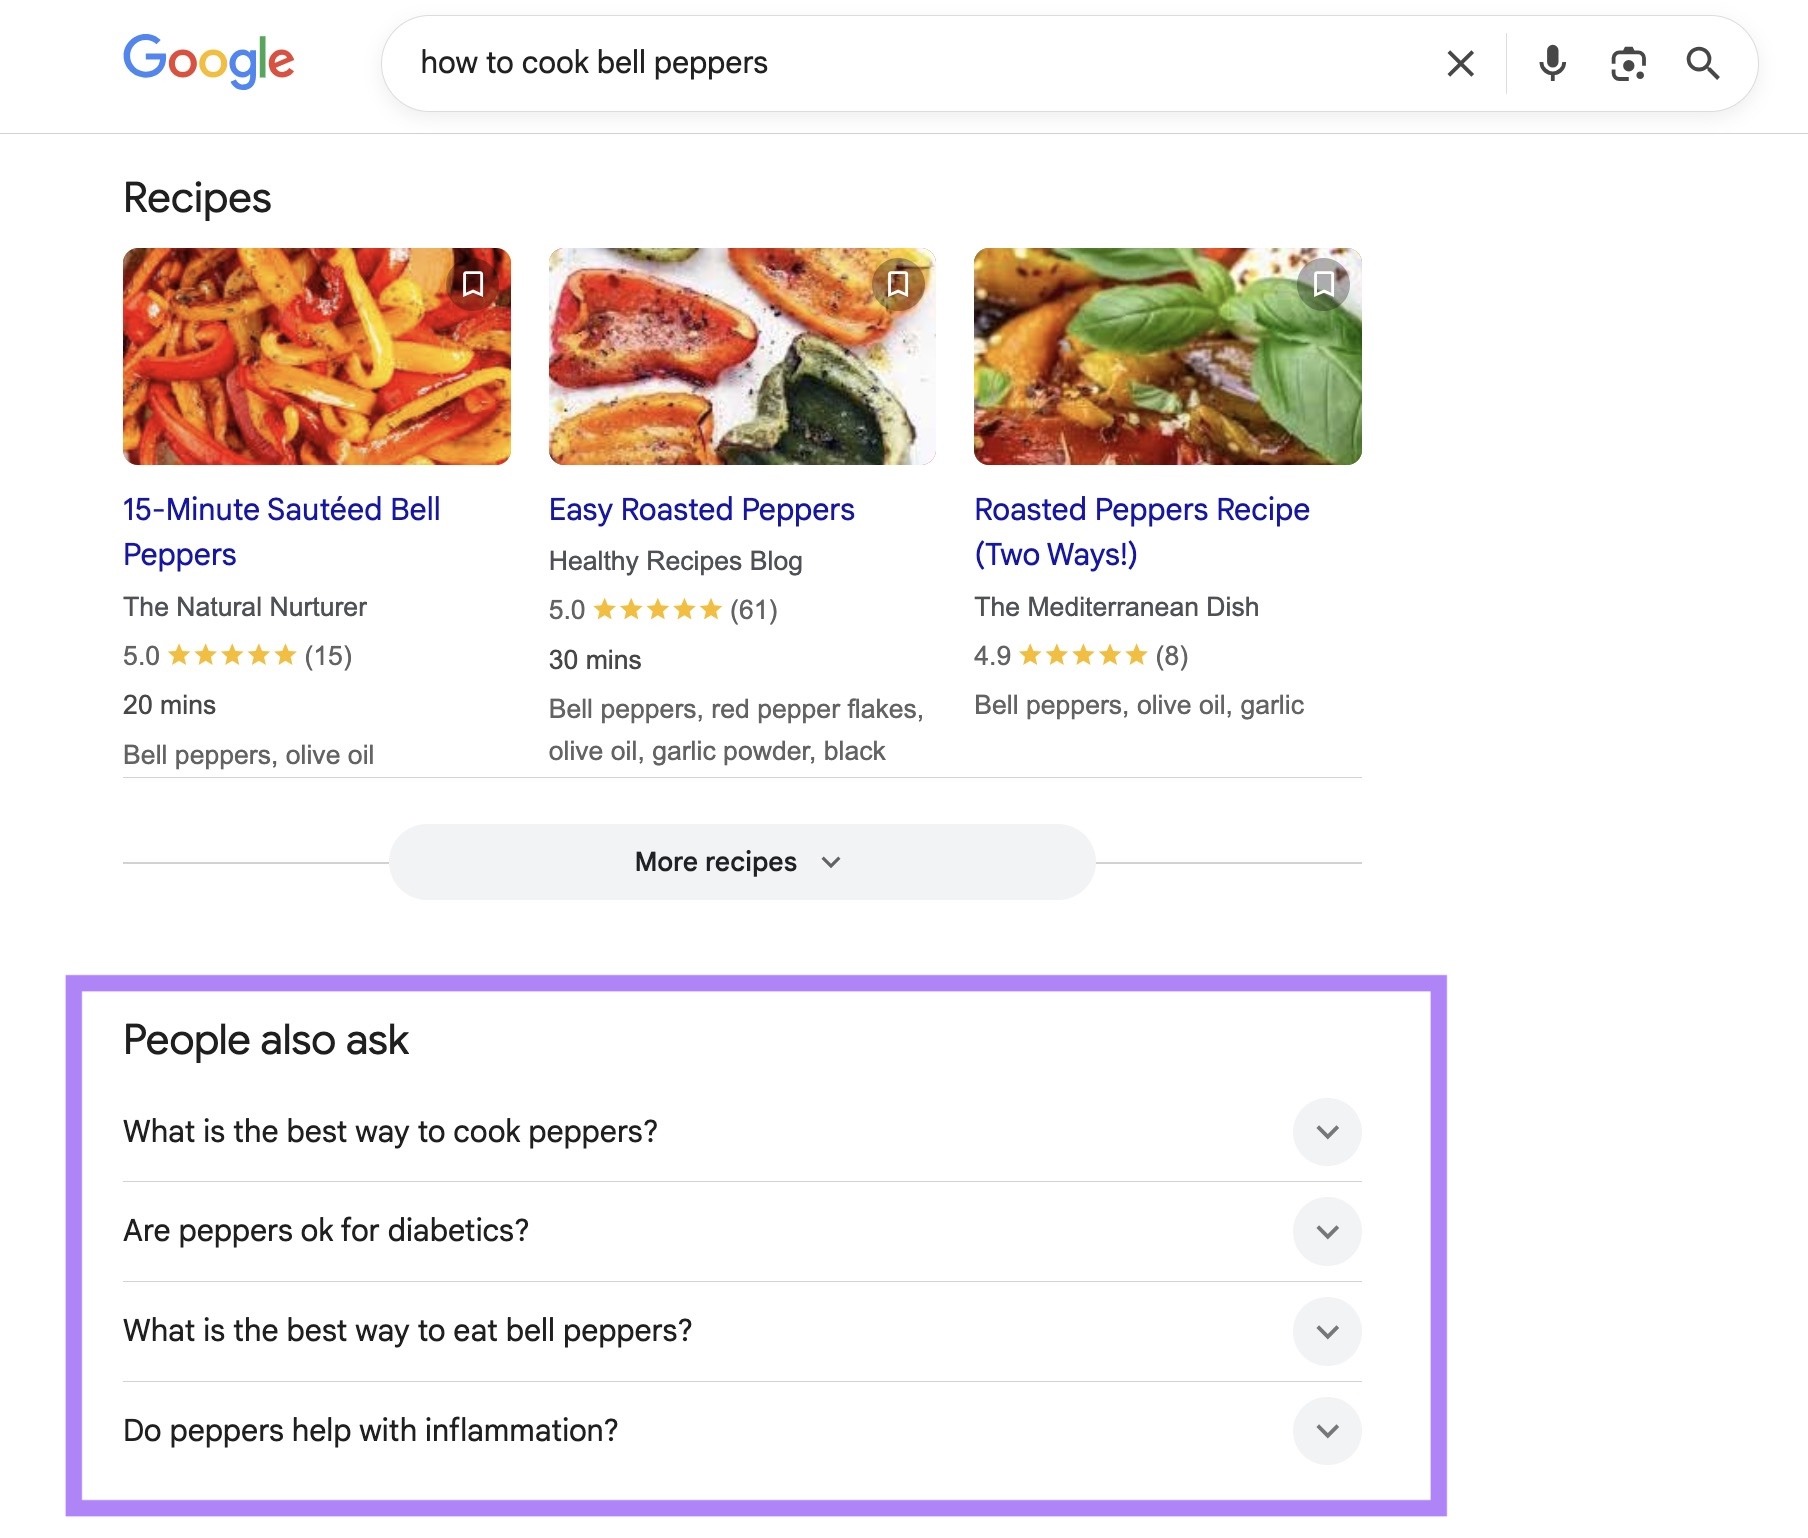Click the sautéed peppers recipe thumbnail
The image size is (1808, 1538).
click(318, 357)
